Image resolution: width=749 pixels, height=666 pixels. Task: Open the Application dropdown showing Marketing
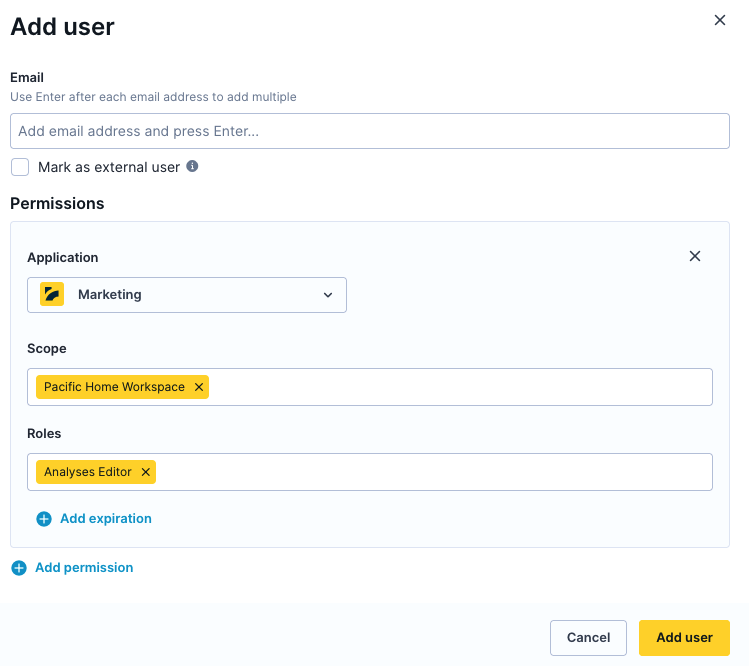click(x=187, y=295)
